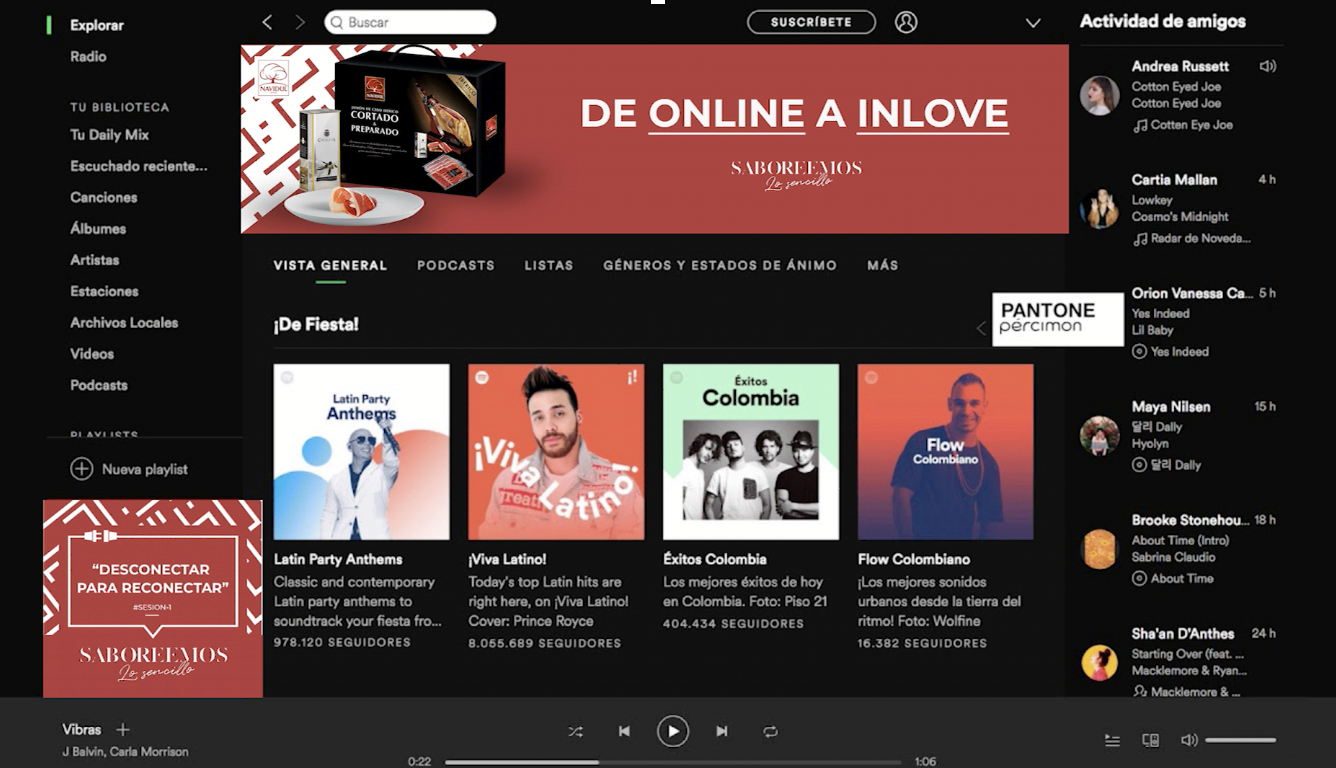The image size is (1336, 768).
Task: Switch to the Podcasts tab
Action: pos(456,265)
